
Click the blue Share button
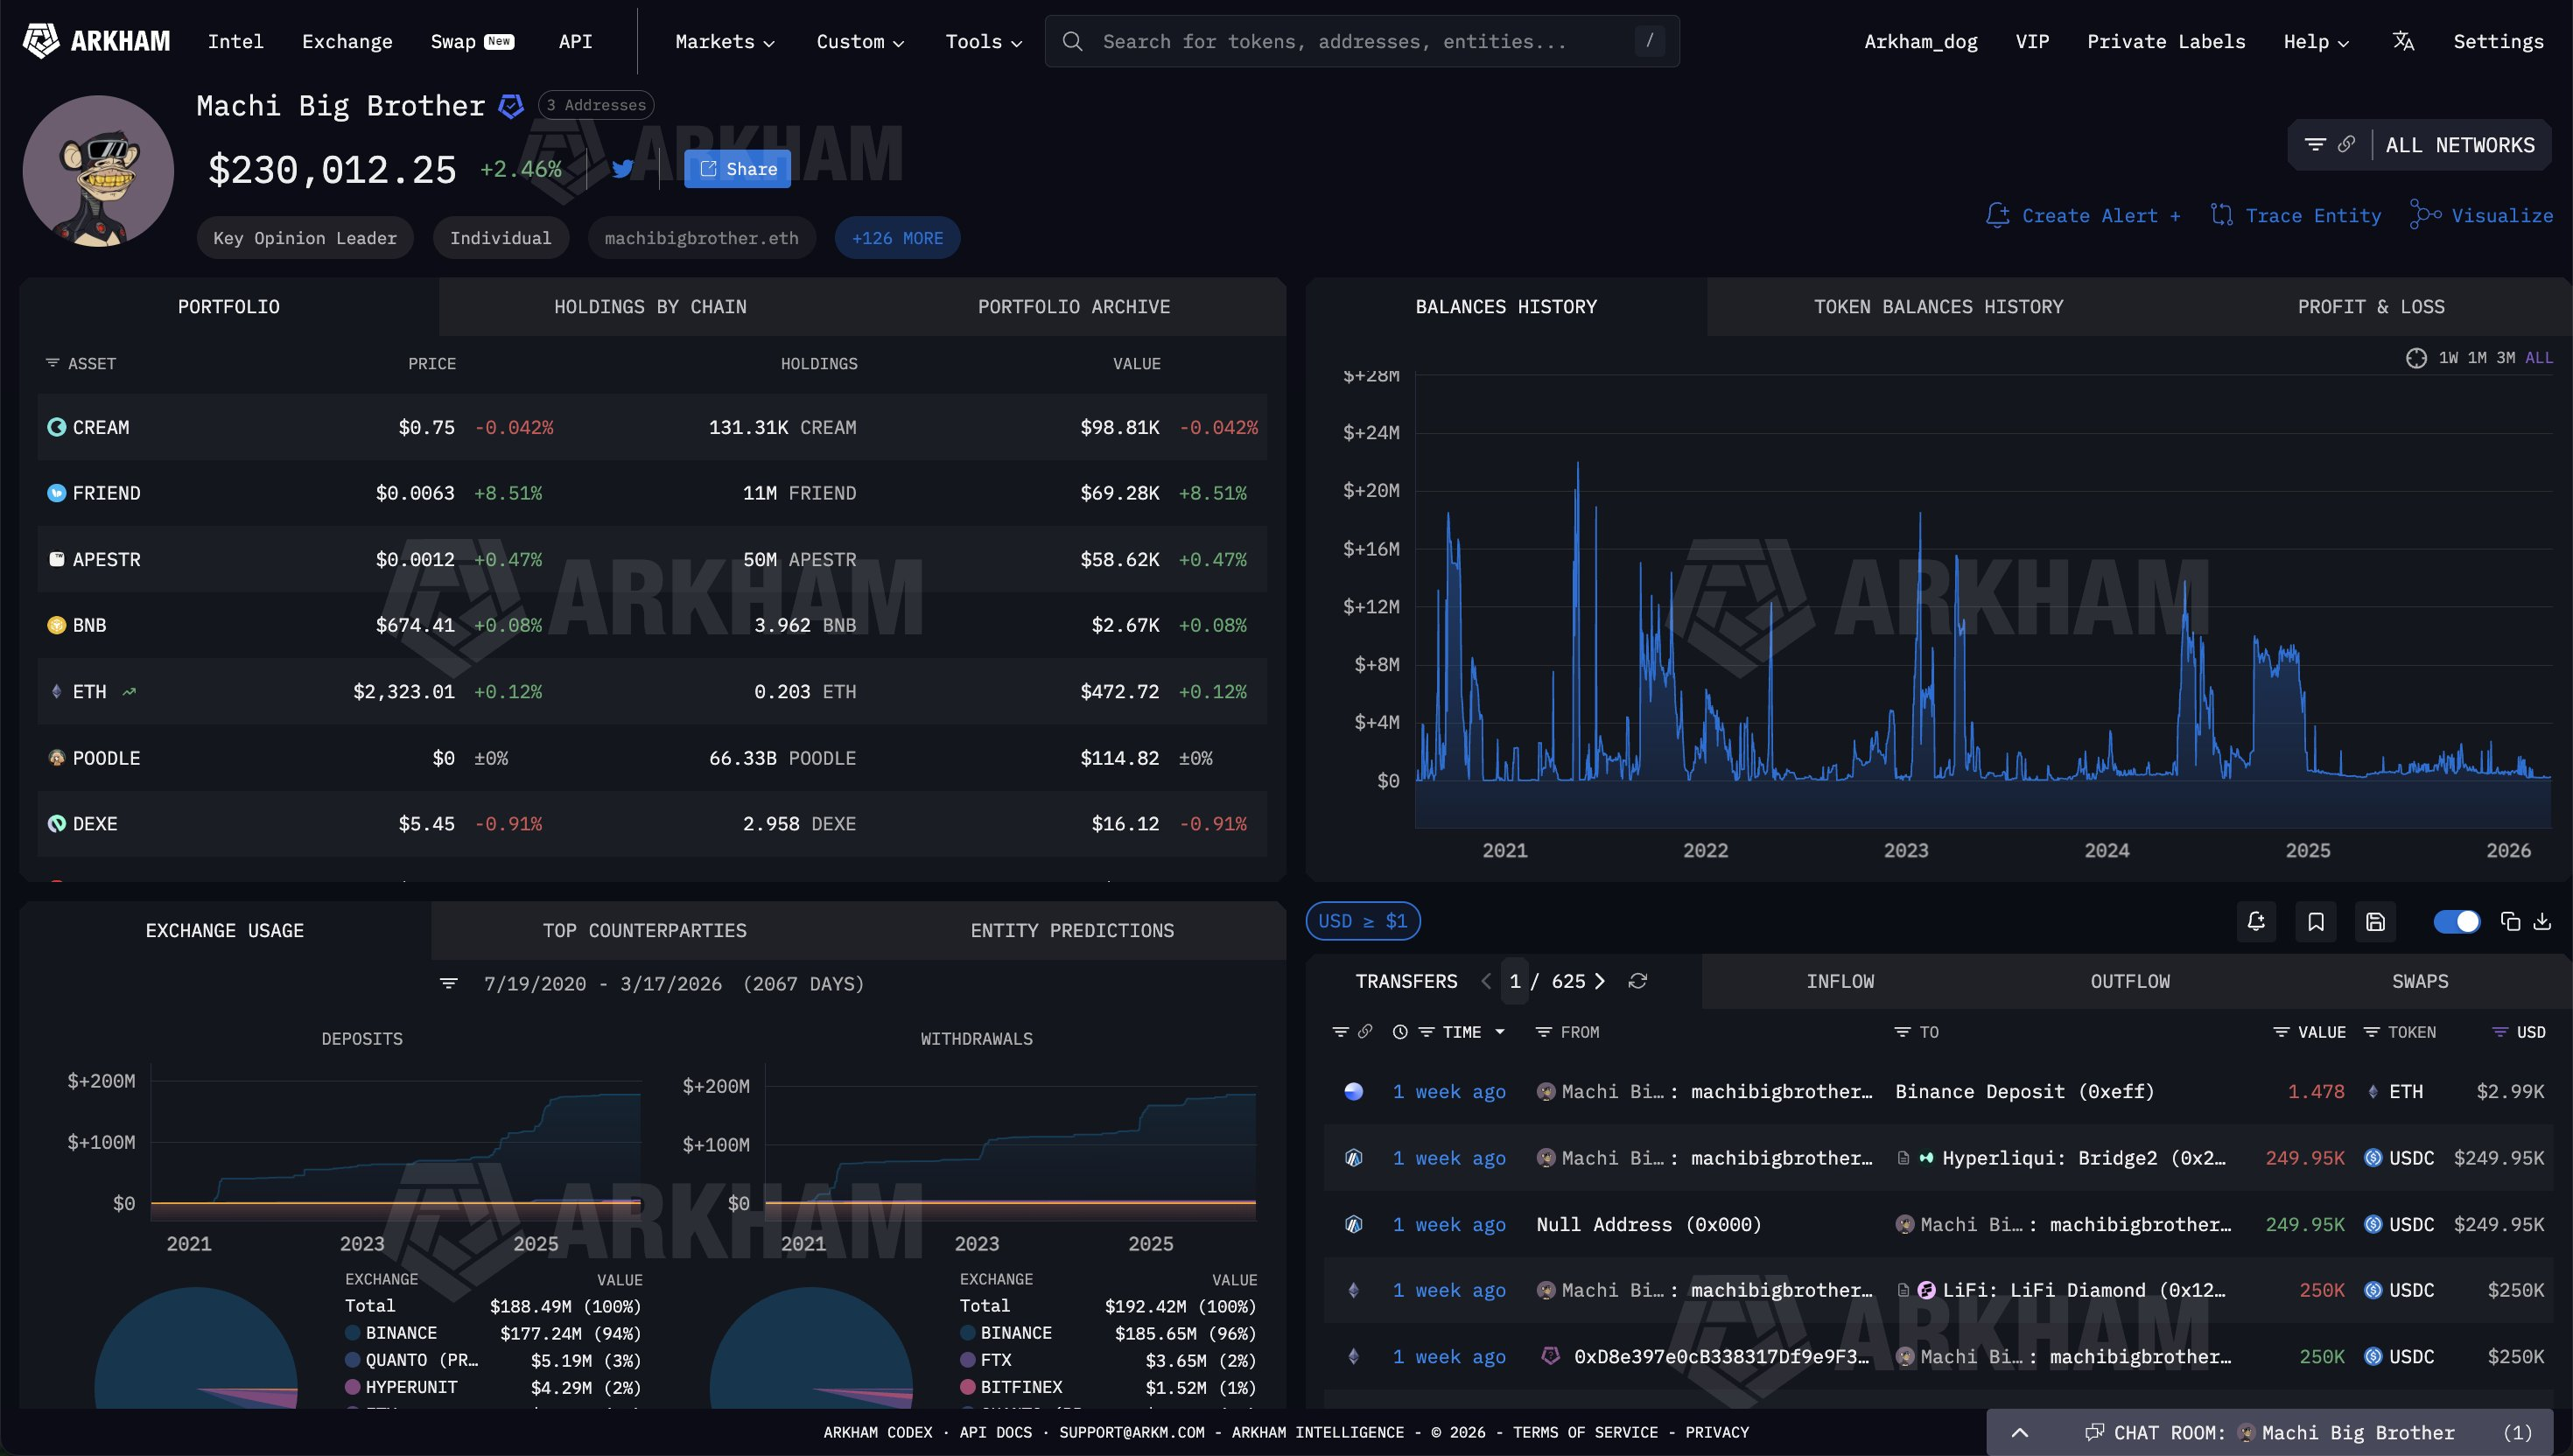click(x=737, y=169)
